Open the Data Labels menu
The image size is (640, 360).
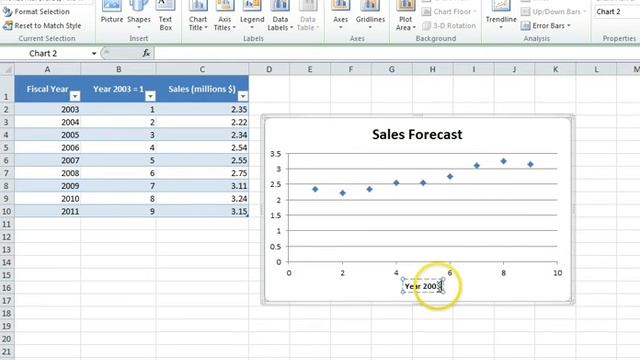[x=280, y=16]
